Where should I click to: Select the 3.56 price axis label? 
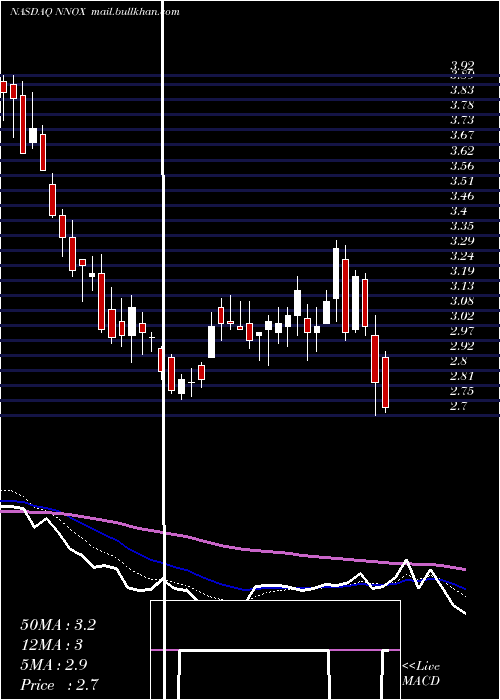click(x=462, y=166)
